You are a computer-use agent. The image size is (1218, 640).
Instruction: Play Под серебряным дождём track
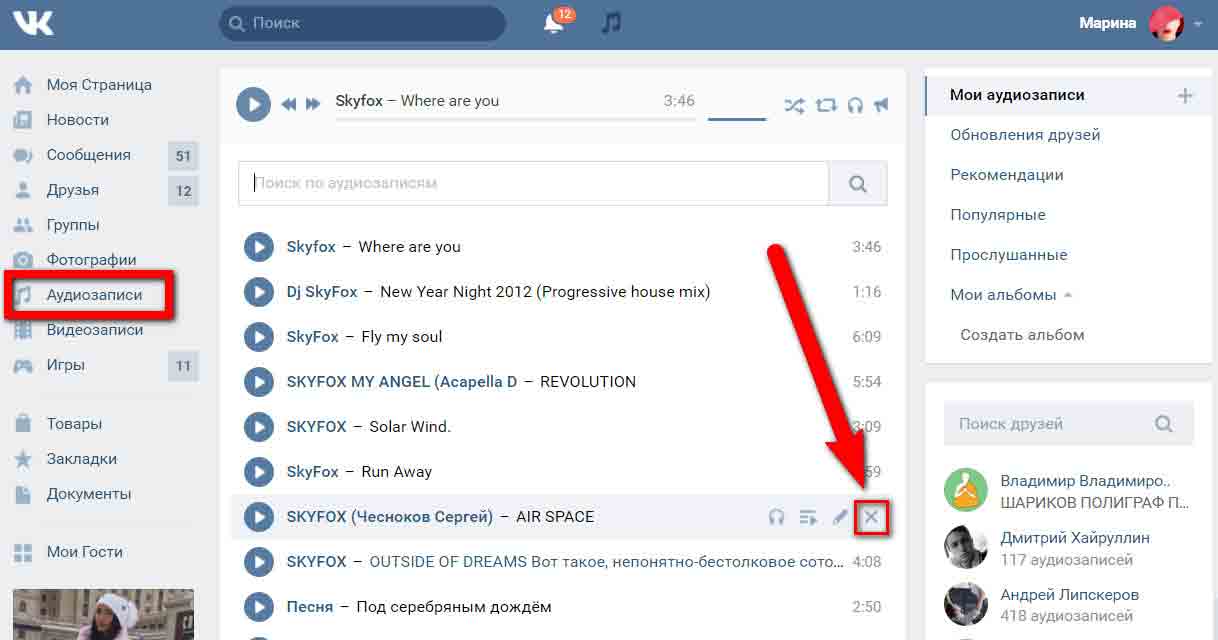click(x=259, y=607)
